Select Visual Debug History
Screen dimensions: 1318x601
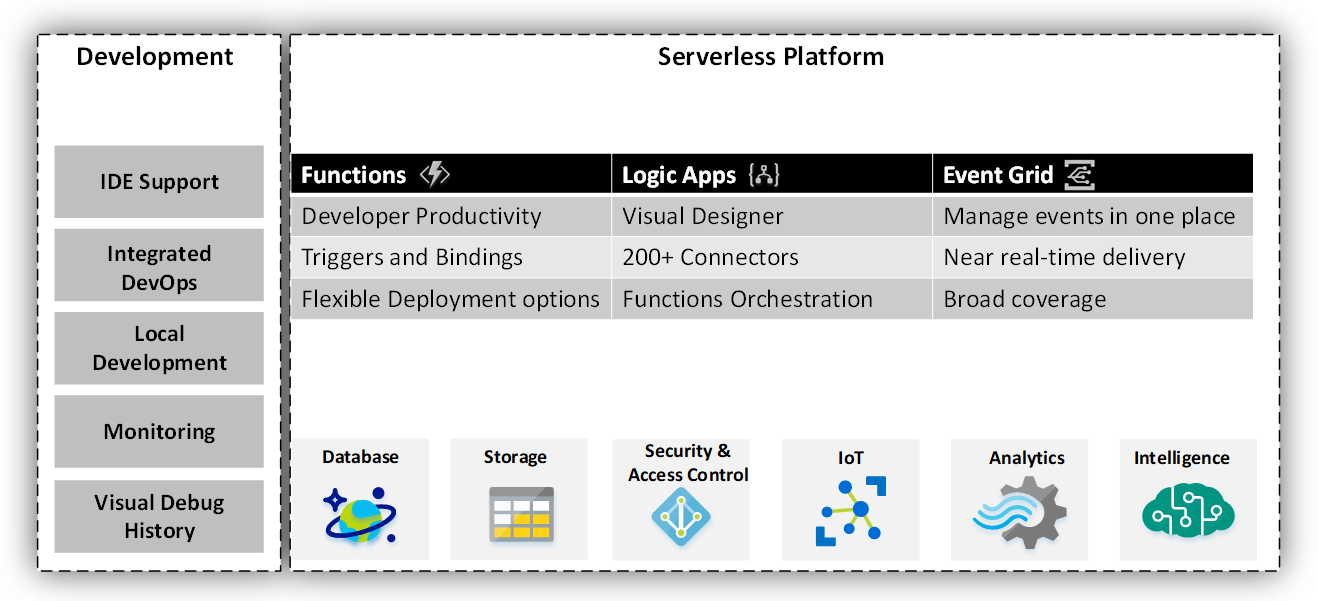(x=158, y=516)
